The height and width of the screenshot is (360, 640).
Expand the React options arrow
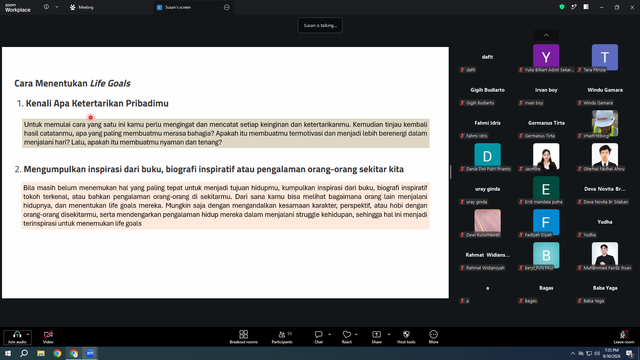tap(356, 334)
